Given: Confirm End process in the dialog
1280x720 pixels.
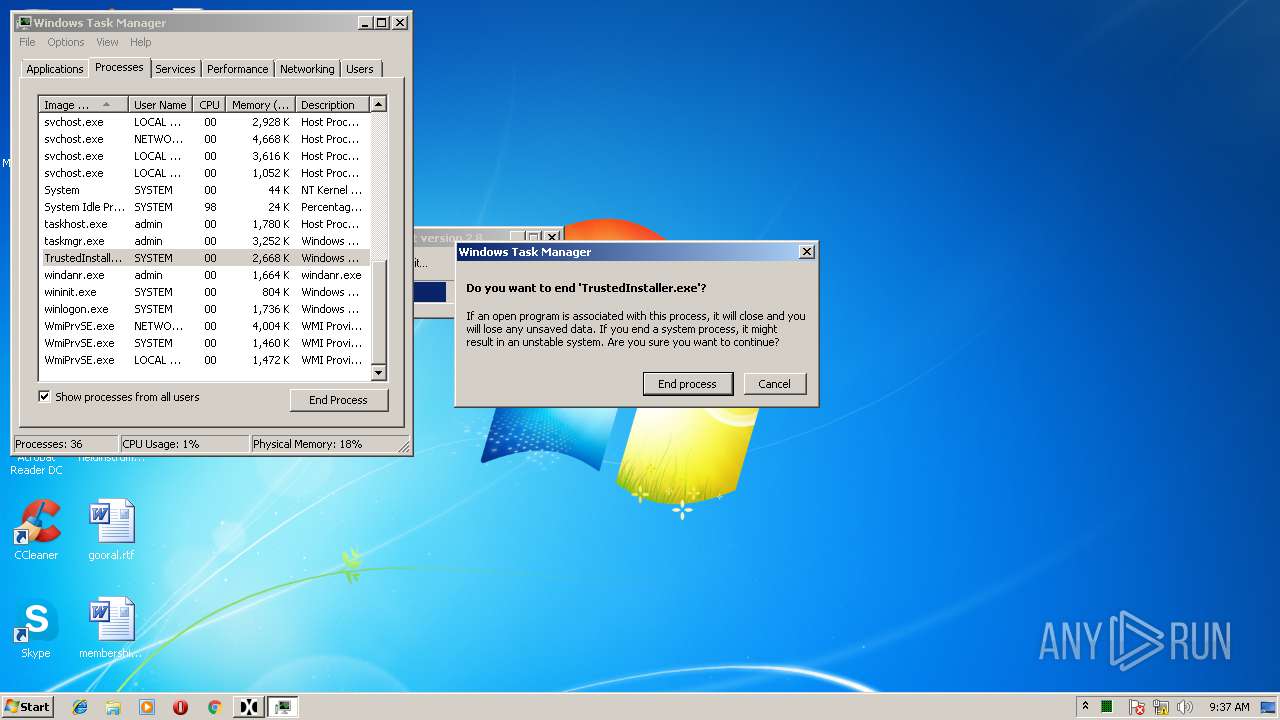Looking at the screenshot, I should tap(687, 384).
